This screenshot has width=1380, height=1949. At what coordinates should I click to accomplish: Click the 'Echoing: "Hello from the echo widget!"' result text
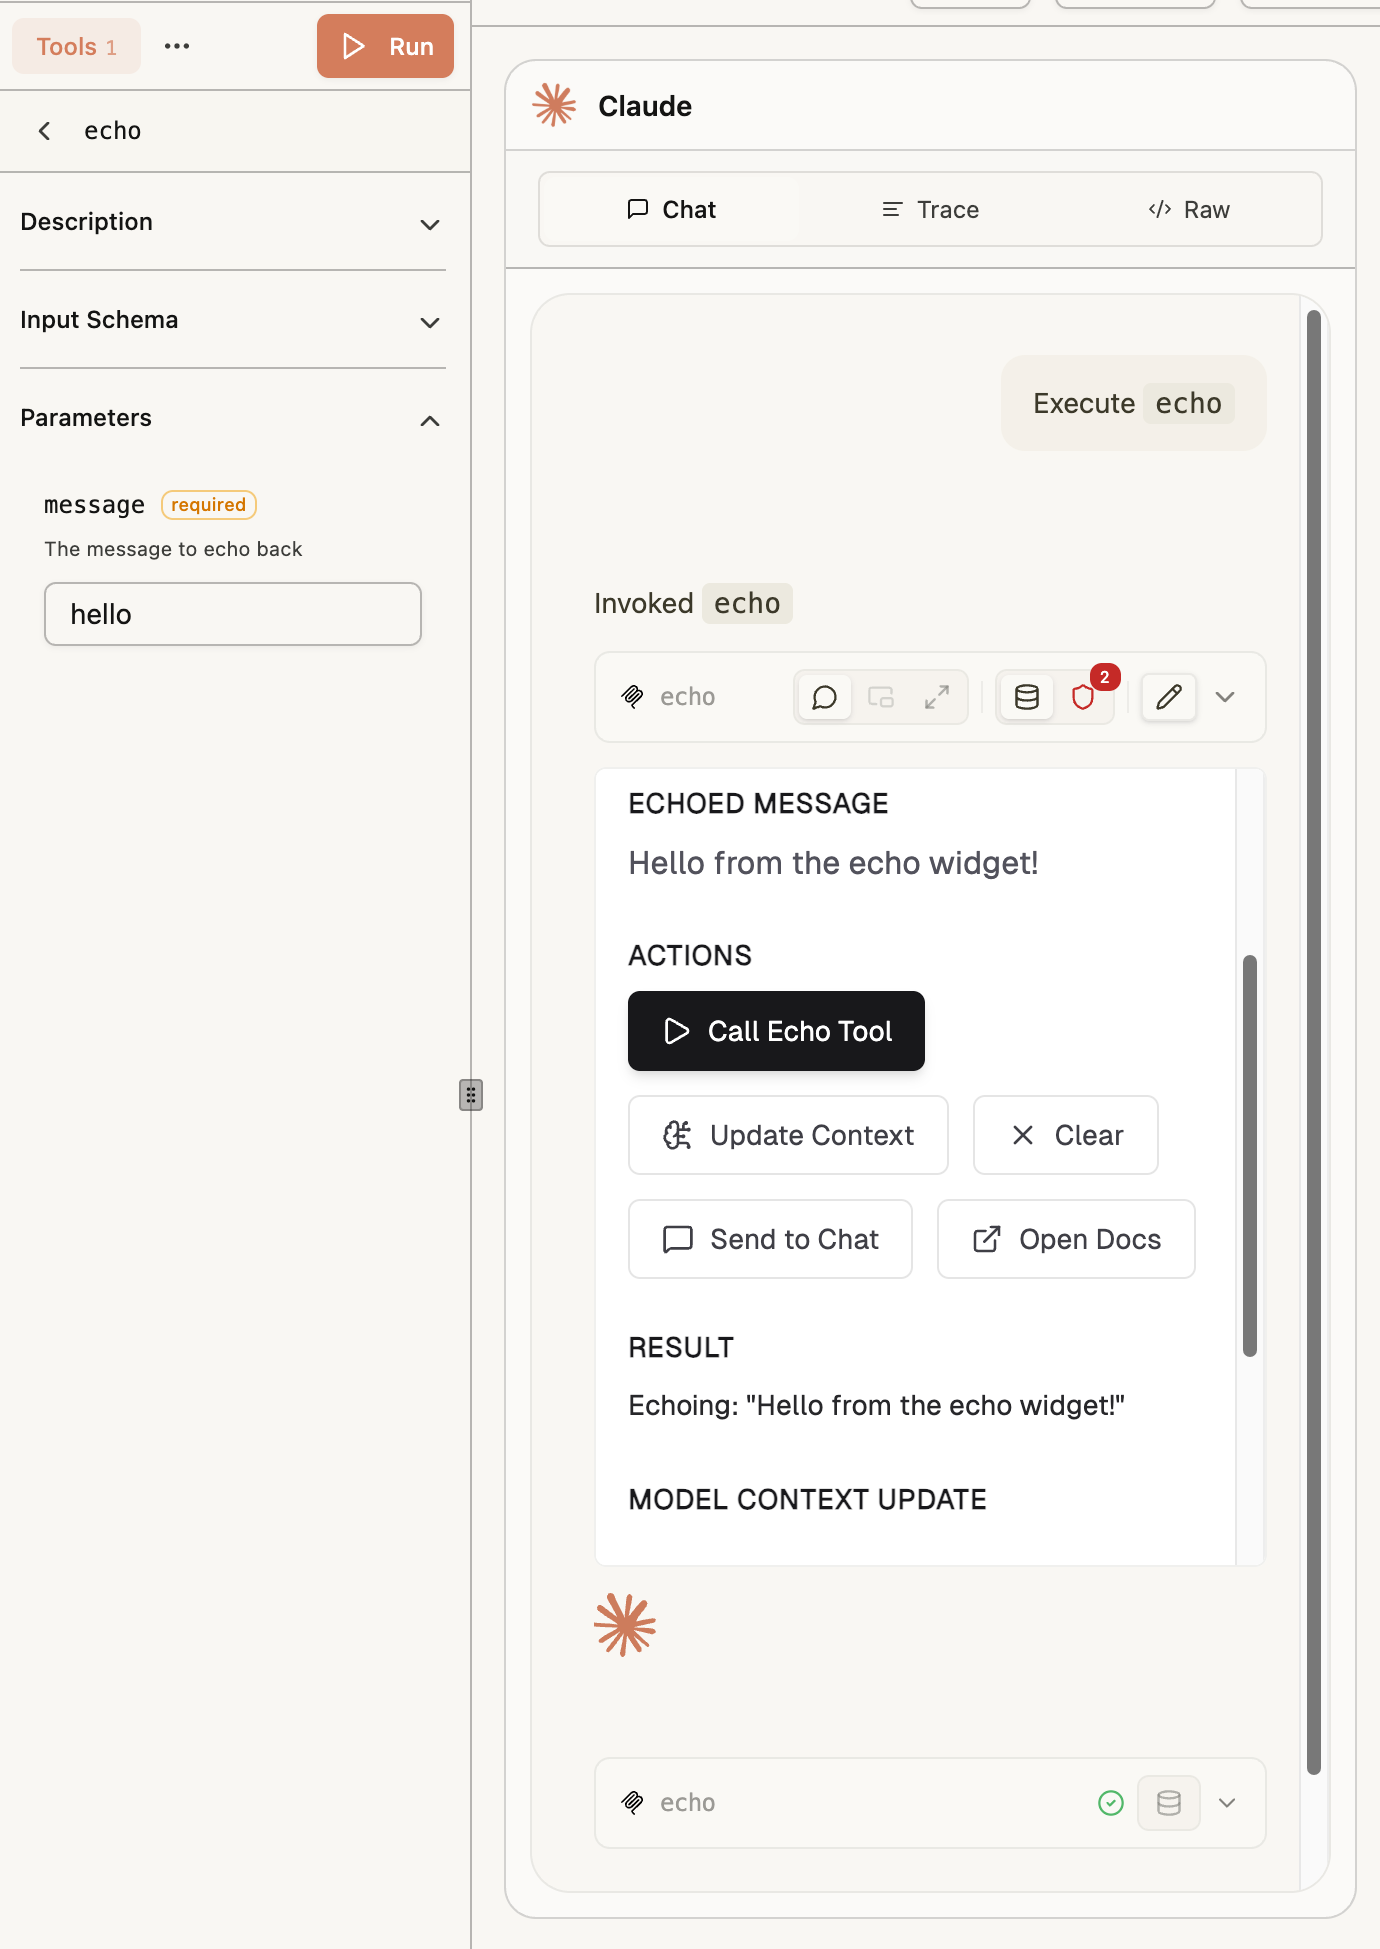(x=877, y=1405)
